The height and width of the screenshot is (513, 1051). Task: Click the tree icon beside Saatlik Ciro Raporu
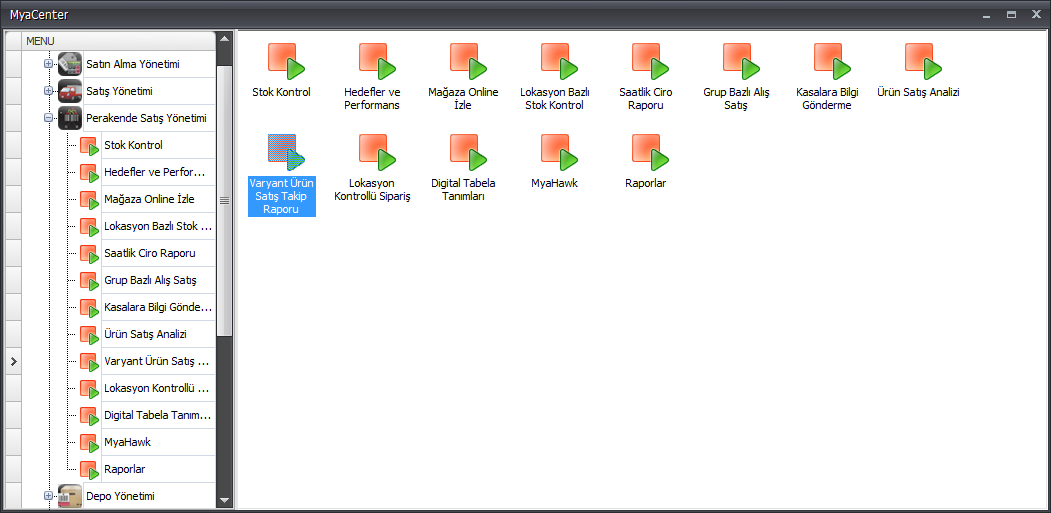90,253
